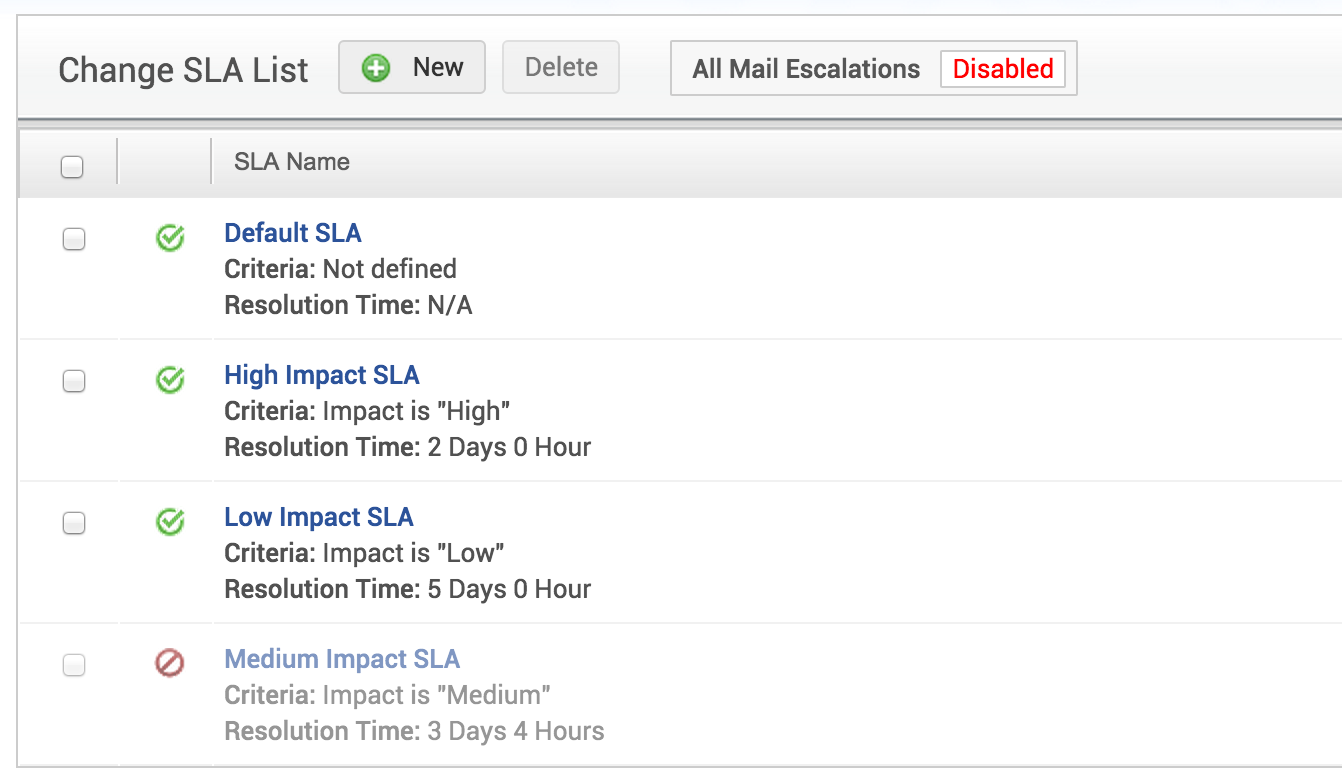Image resolution: width=1342 pixels, height=776 pixels.
Task: Tick the select-all checkbox in table header
Action: click(72, 167)
